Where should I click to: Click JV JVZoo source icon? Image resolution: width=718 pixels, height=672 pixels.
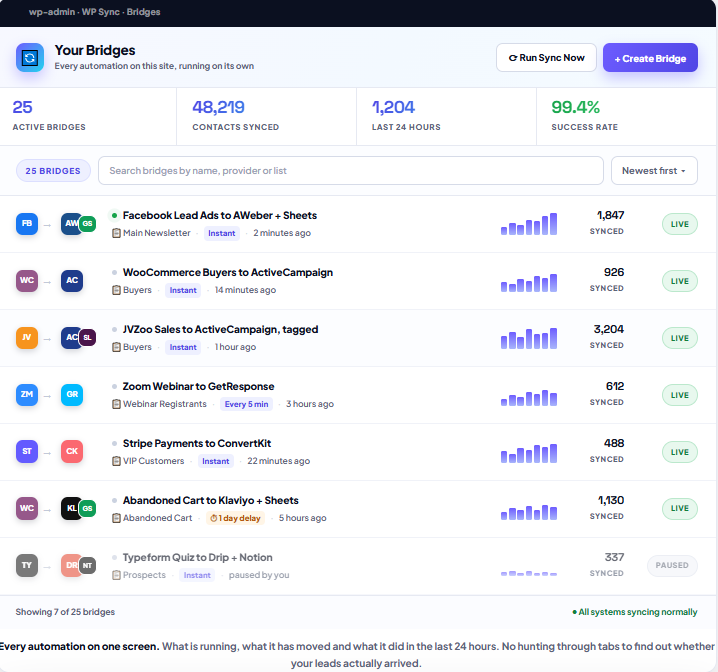(27, 338)
